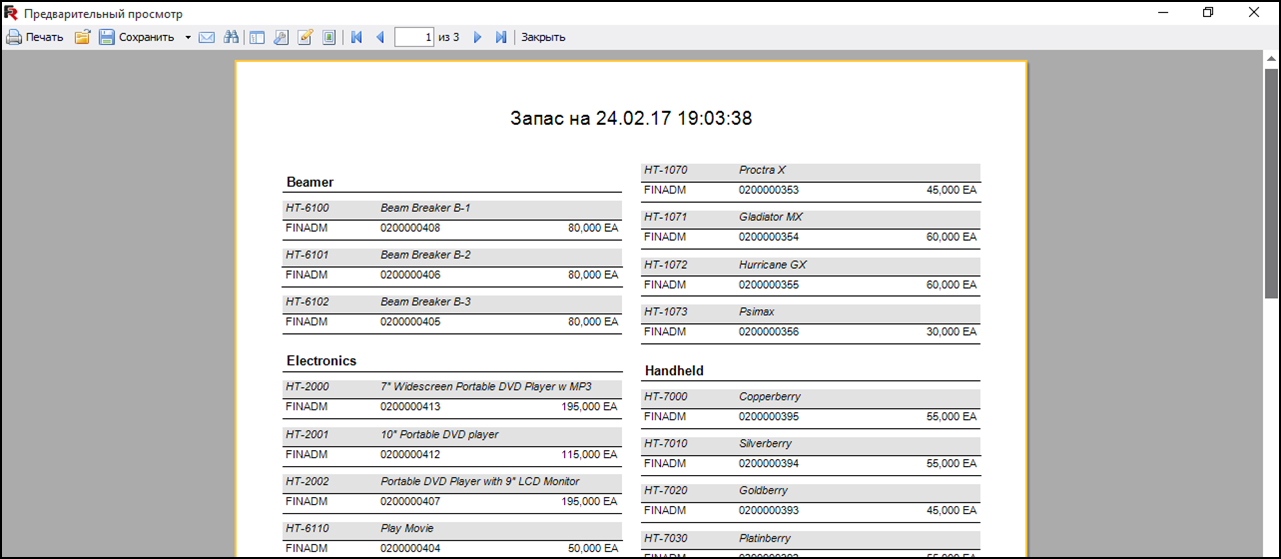Jump to the last page
Screen dimensions: 1281x559
coord(501,37)
